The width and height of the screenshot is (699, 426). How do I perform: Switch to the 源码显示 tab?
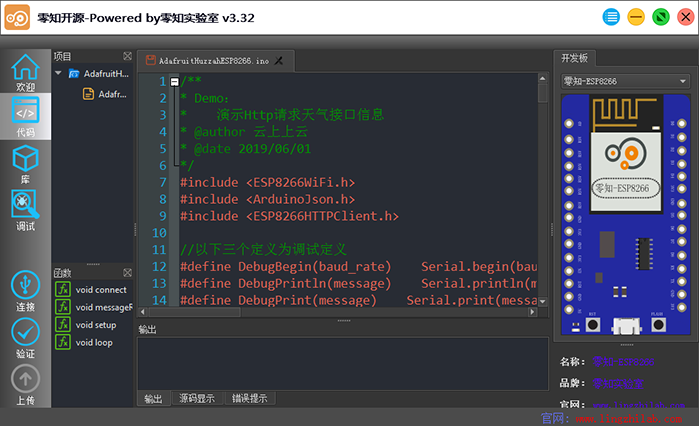[x=197, y=398]
